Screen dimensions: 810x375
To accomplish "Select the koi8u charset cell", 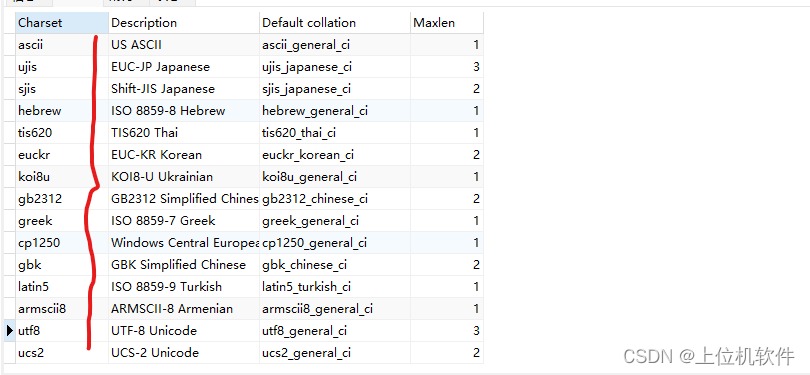I will tap(62, 177).
